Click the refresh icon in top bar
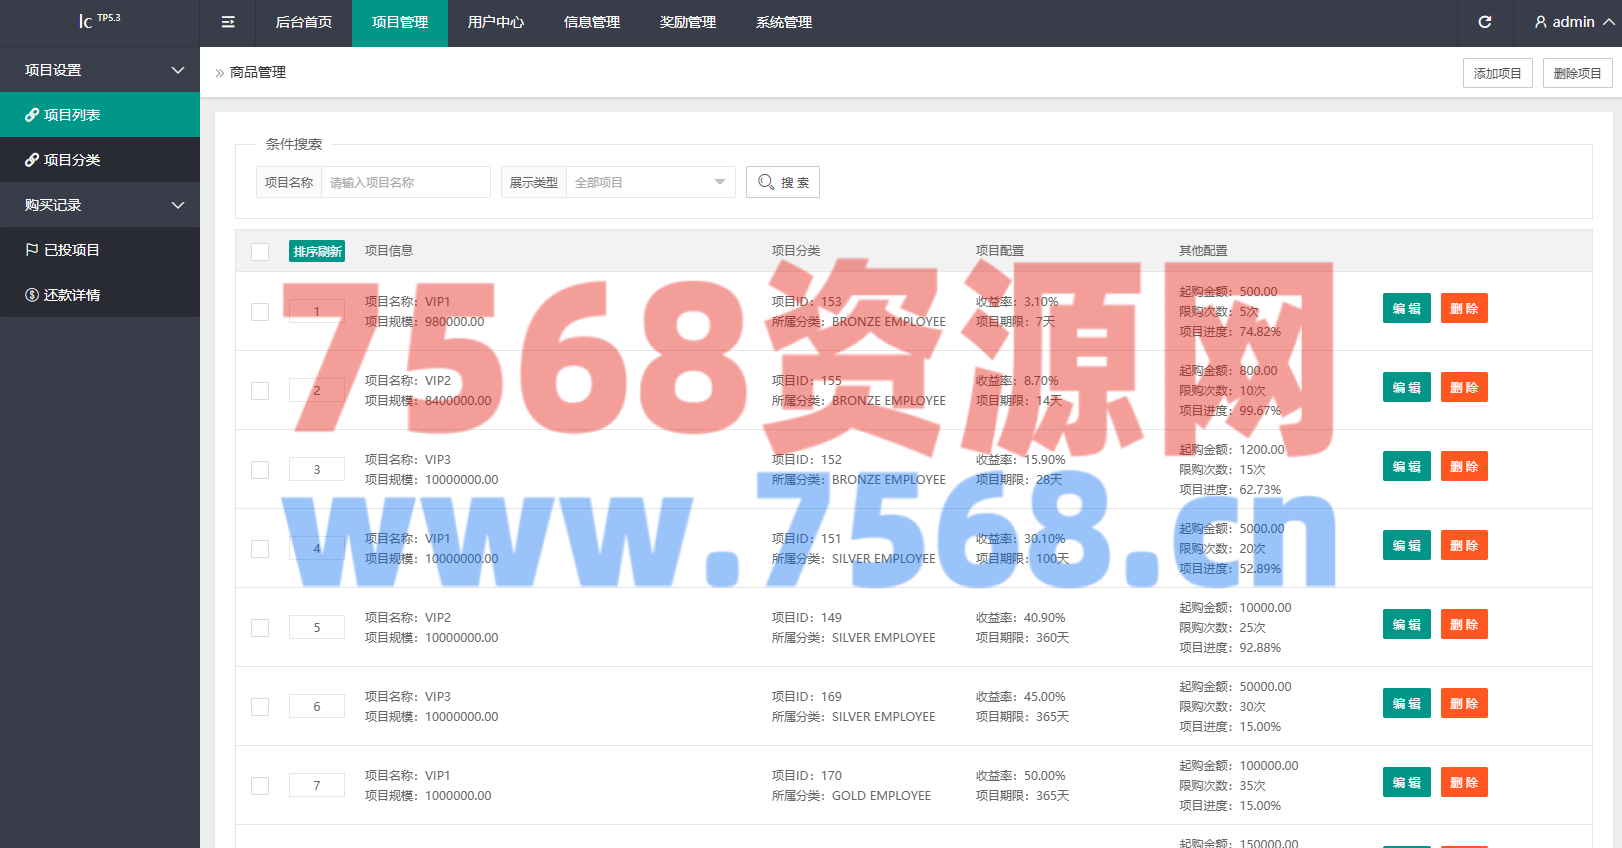This screenshot has width=1622, height=848. [x=1485, y=22]
